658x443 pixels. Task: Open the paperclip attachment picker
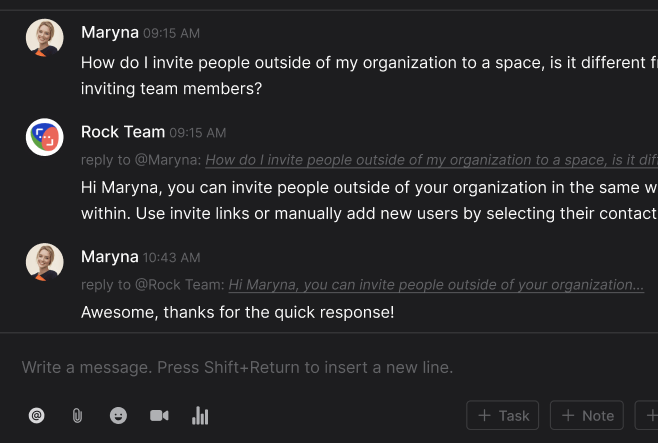click(x=77, y=415)
